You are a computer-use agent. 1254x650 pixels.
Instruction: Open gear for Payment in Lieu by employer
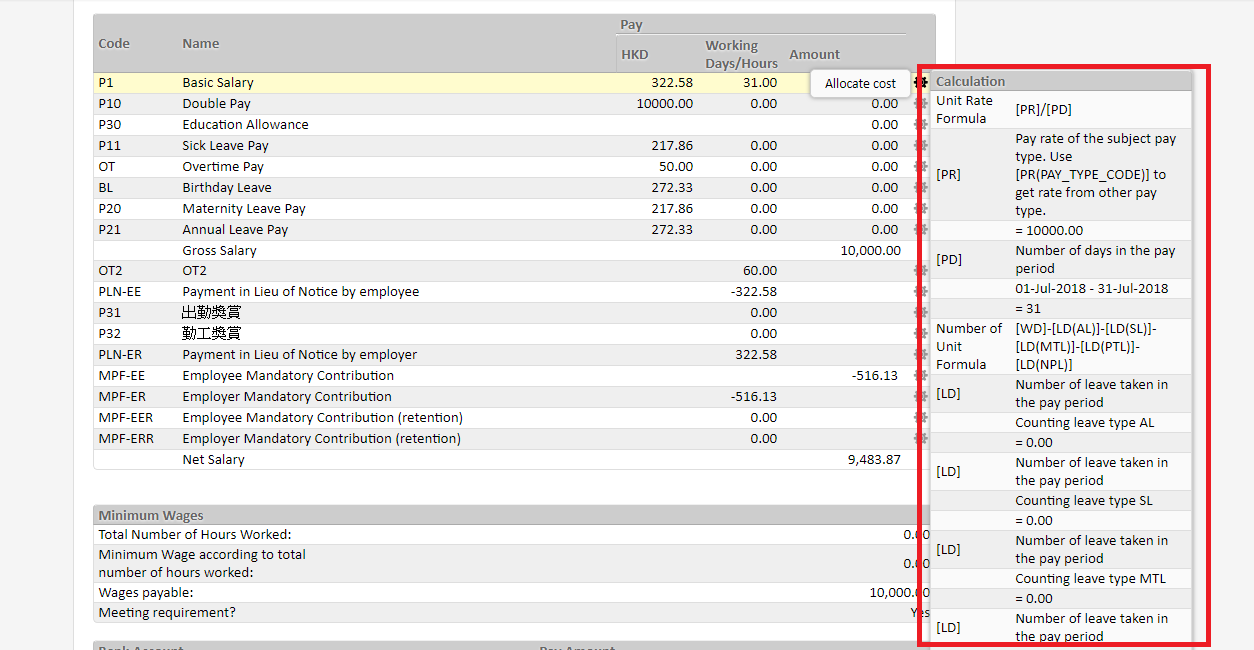pos(921,355)
